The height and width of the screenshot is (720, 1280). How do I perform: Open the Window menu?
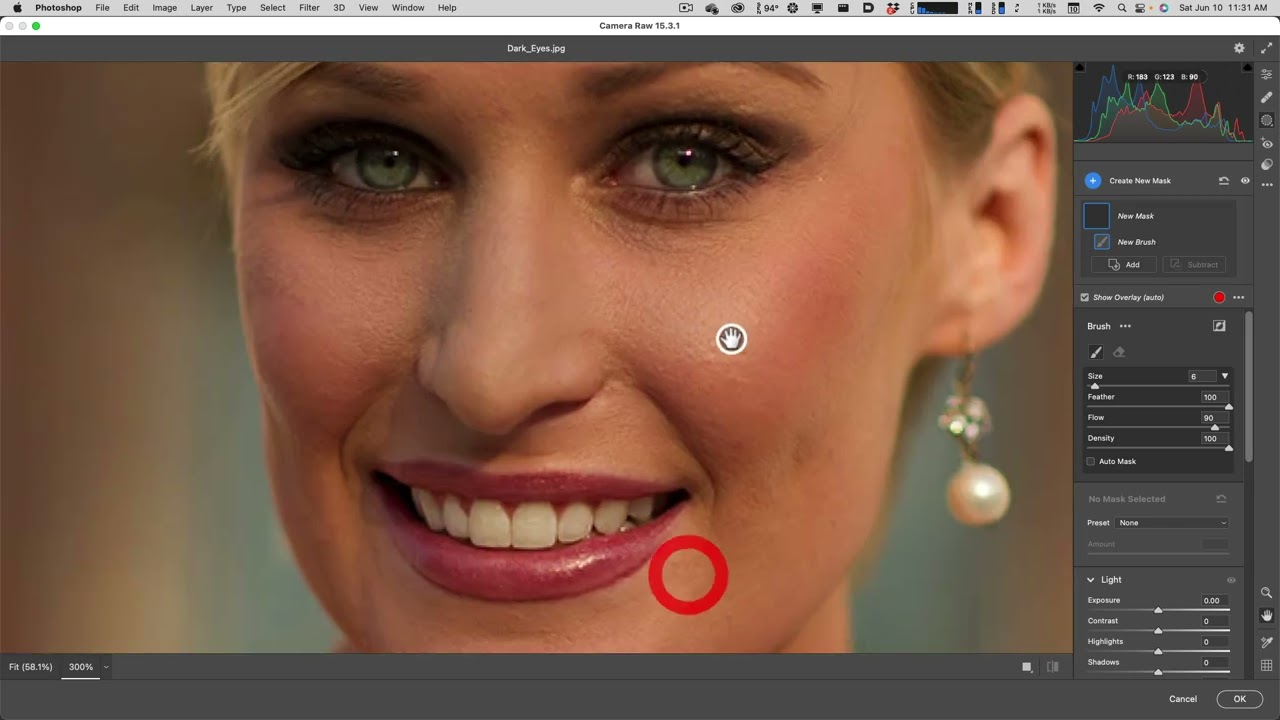pyautogui.click(x=408, y=8)
